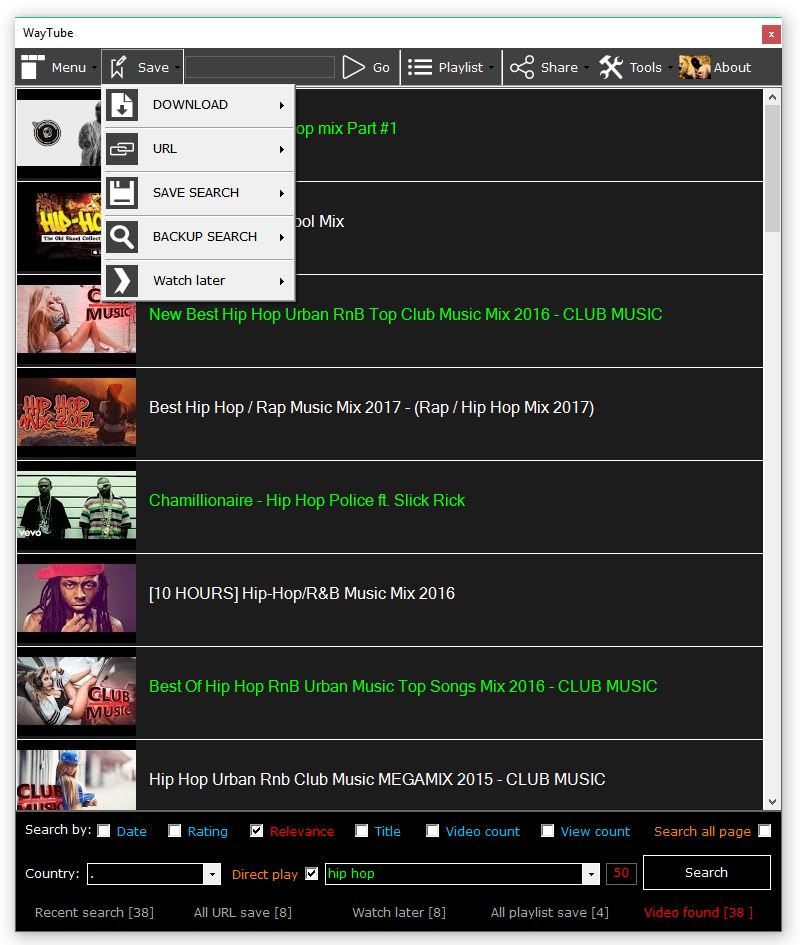Click the SAVE SEARCH floppy disk icon
The height and width of the screenshot is (945, 805).
122,193
